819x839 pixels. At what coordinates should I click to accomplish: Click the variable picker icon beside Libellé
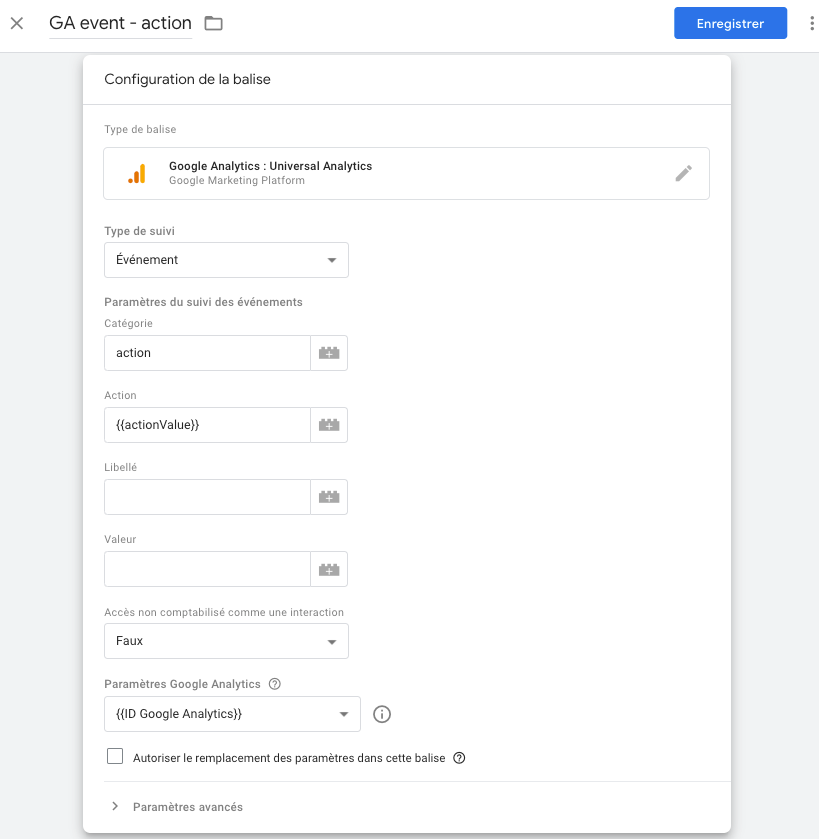click(x=329, y=497)
